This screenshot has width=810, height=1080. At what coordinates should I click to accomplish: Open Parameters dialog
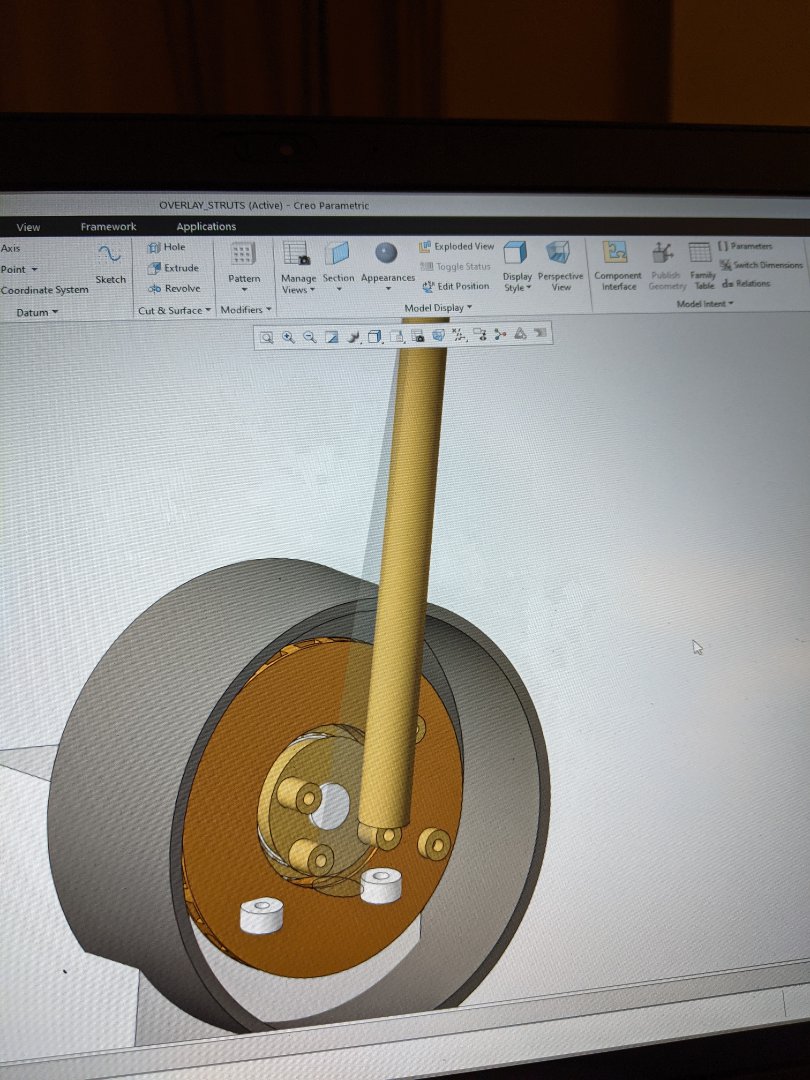click(745, 246)
